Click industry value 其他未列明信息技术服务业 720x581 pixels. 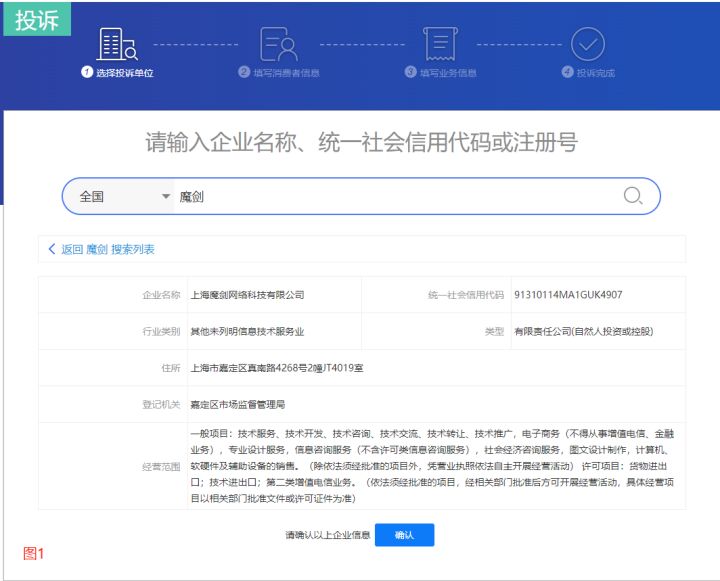click(248, 332)
